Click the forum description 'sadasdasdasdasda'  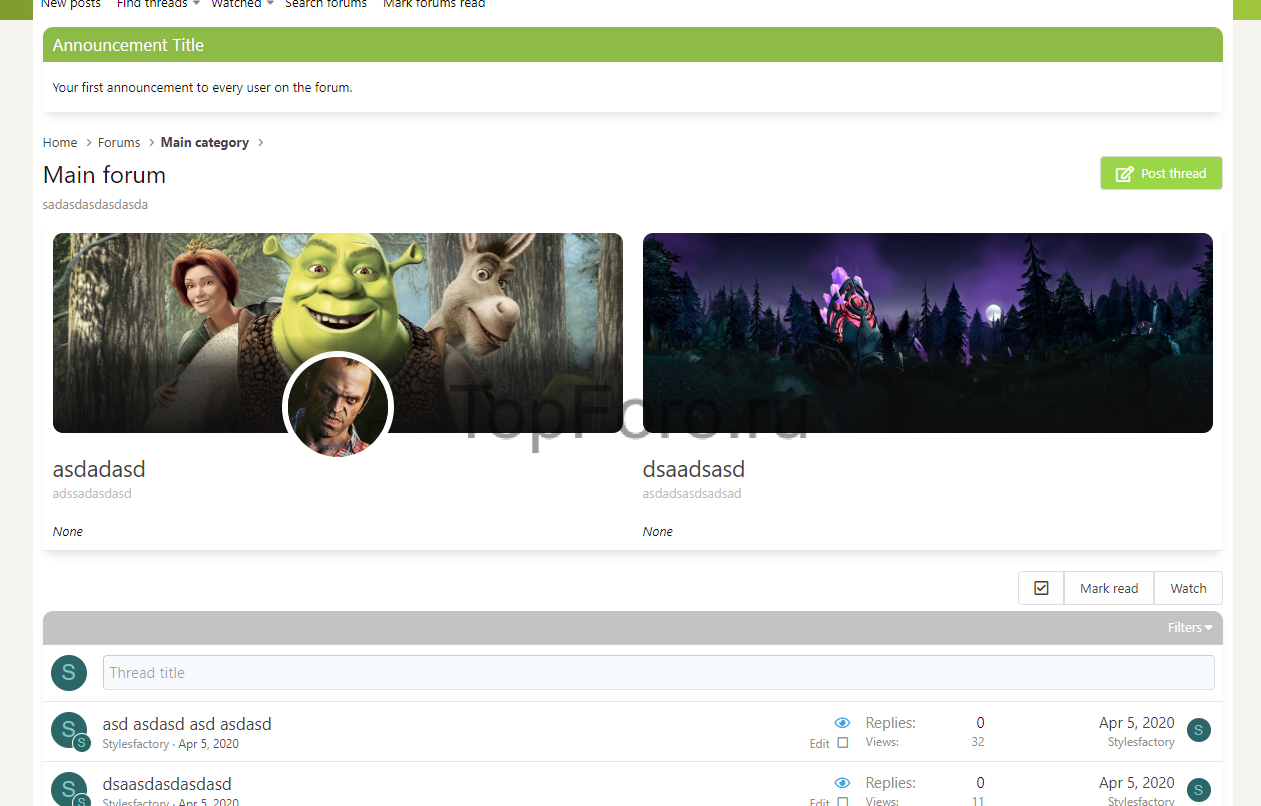(x=96, y=205)
